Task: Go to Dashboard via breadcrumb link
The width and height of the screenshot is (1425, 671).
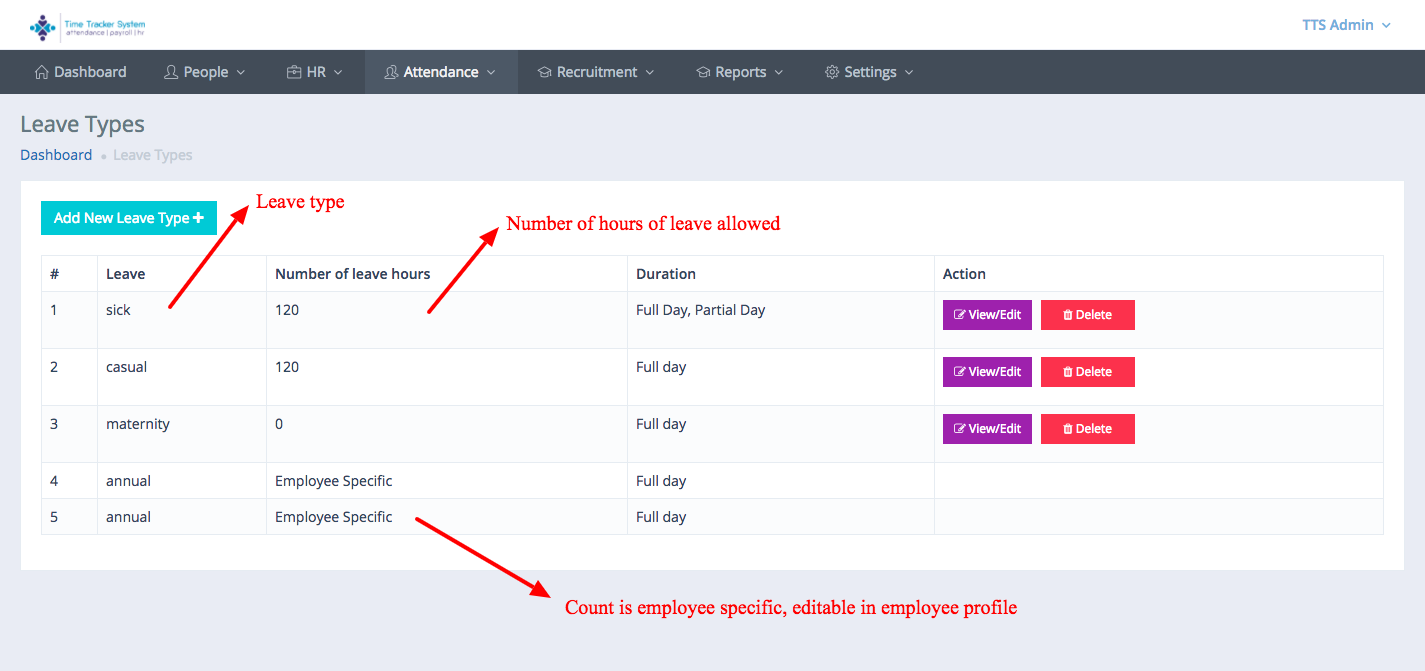Action: (x=56, y=155)
